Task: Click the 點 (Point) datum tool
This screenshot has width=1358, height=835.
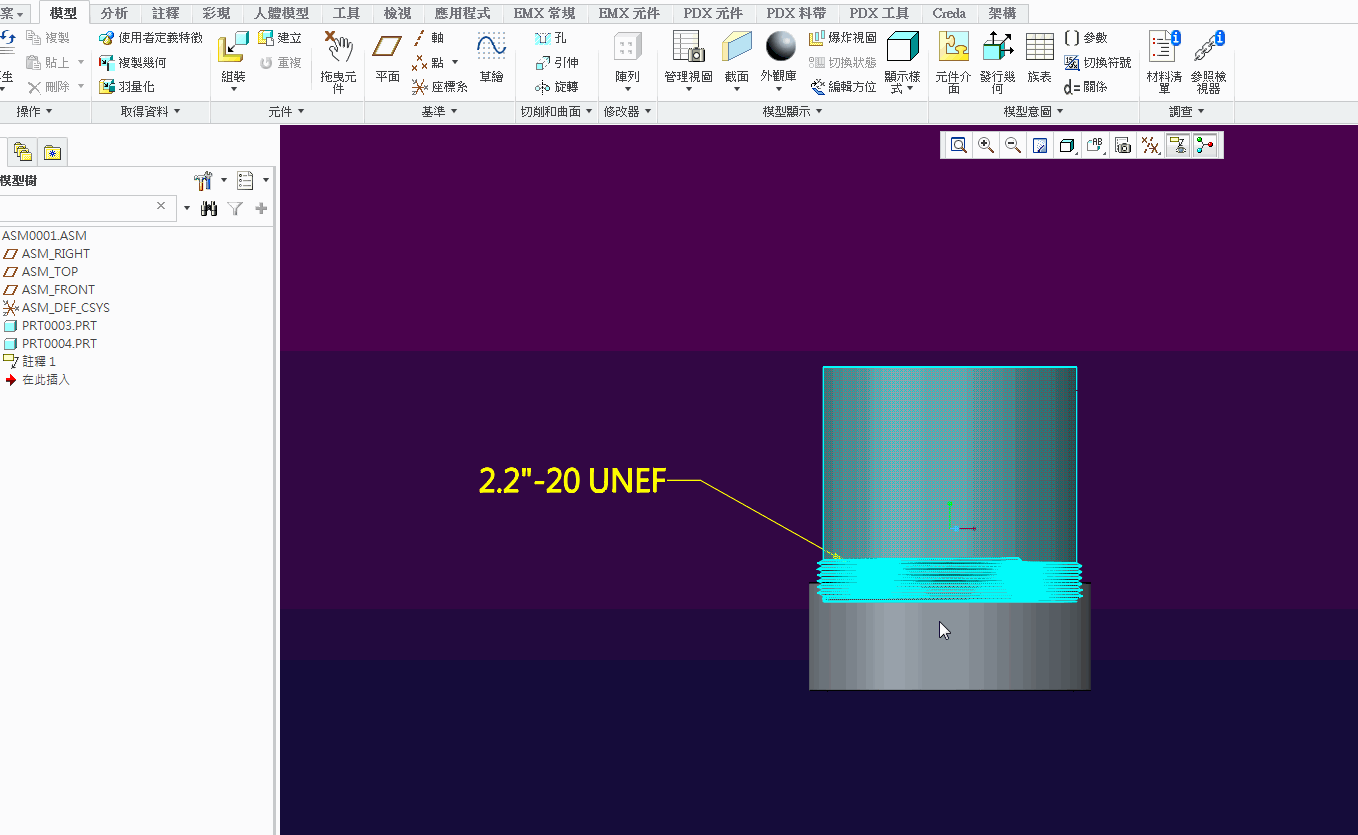Action: point(430,62)
